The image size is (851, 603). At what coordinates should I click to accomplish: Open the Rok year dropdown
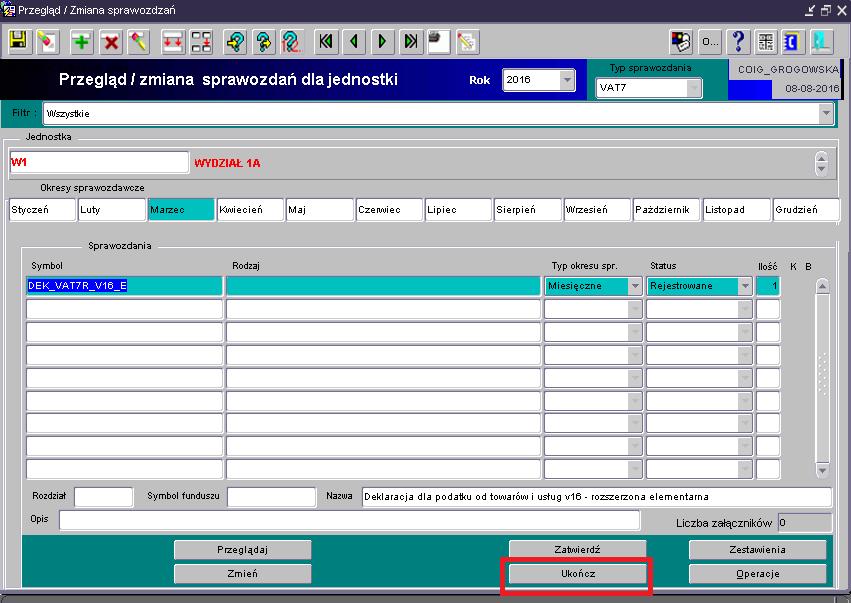[x=567, y=80]
